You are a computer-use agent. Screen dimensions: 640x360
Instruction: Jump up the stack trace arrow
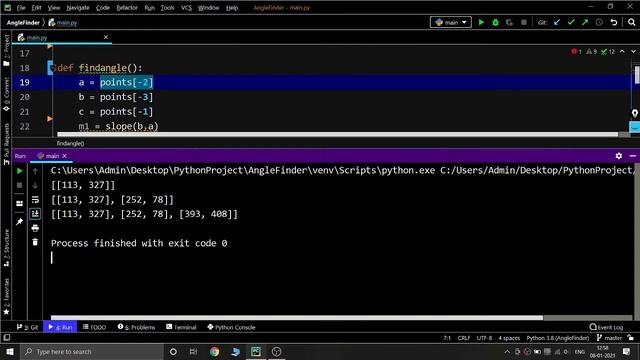[35, 171]
